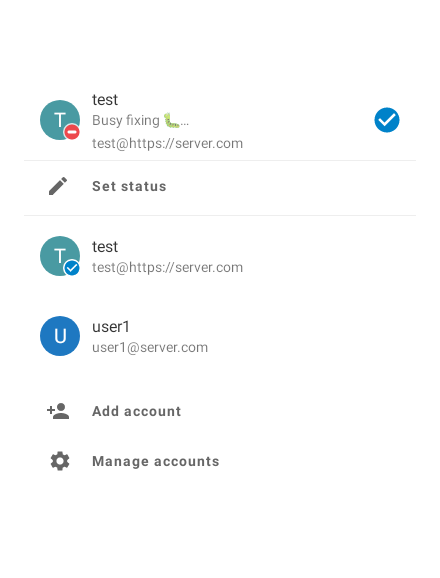Click the add-person icon for Add account
The width and height of the screenshot is (440, 578).
tap(58, 411)
